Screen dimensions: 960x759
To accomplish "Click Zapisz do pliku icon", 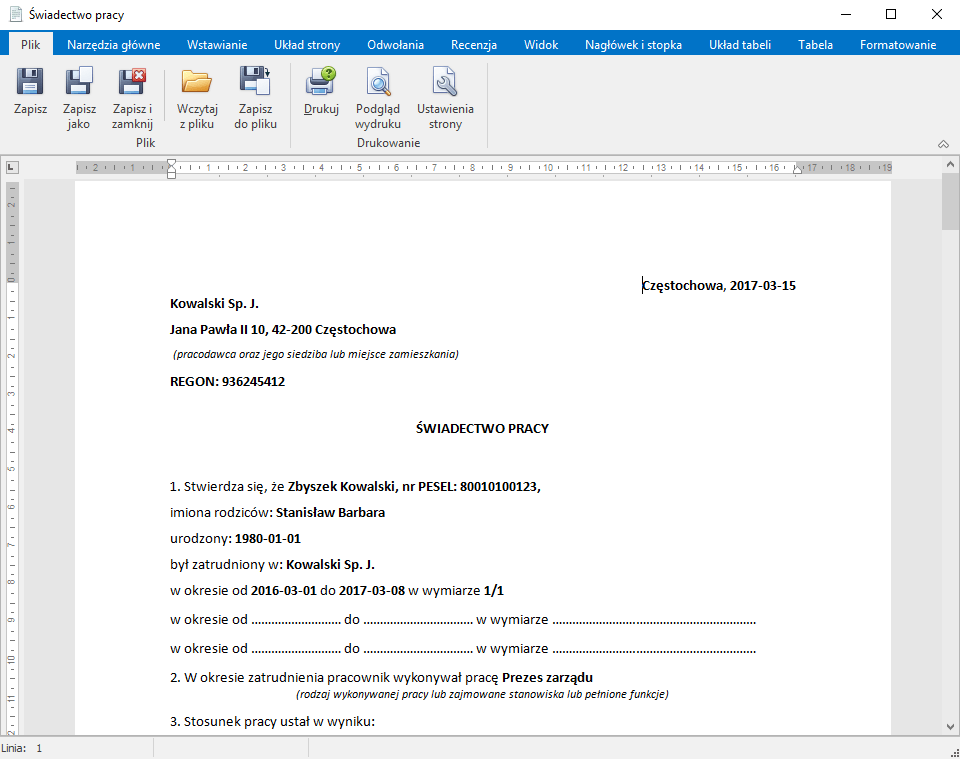I will (255, 82).
